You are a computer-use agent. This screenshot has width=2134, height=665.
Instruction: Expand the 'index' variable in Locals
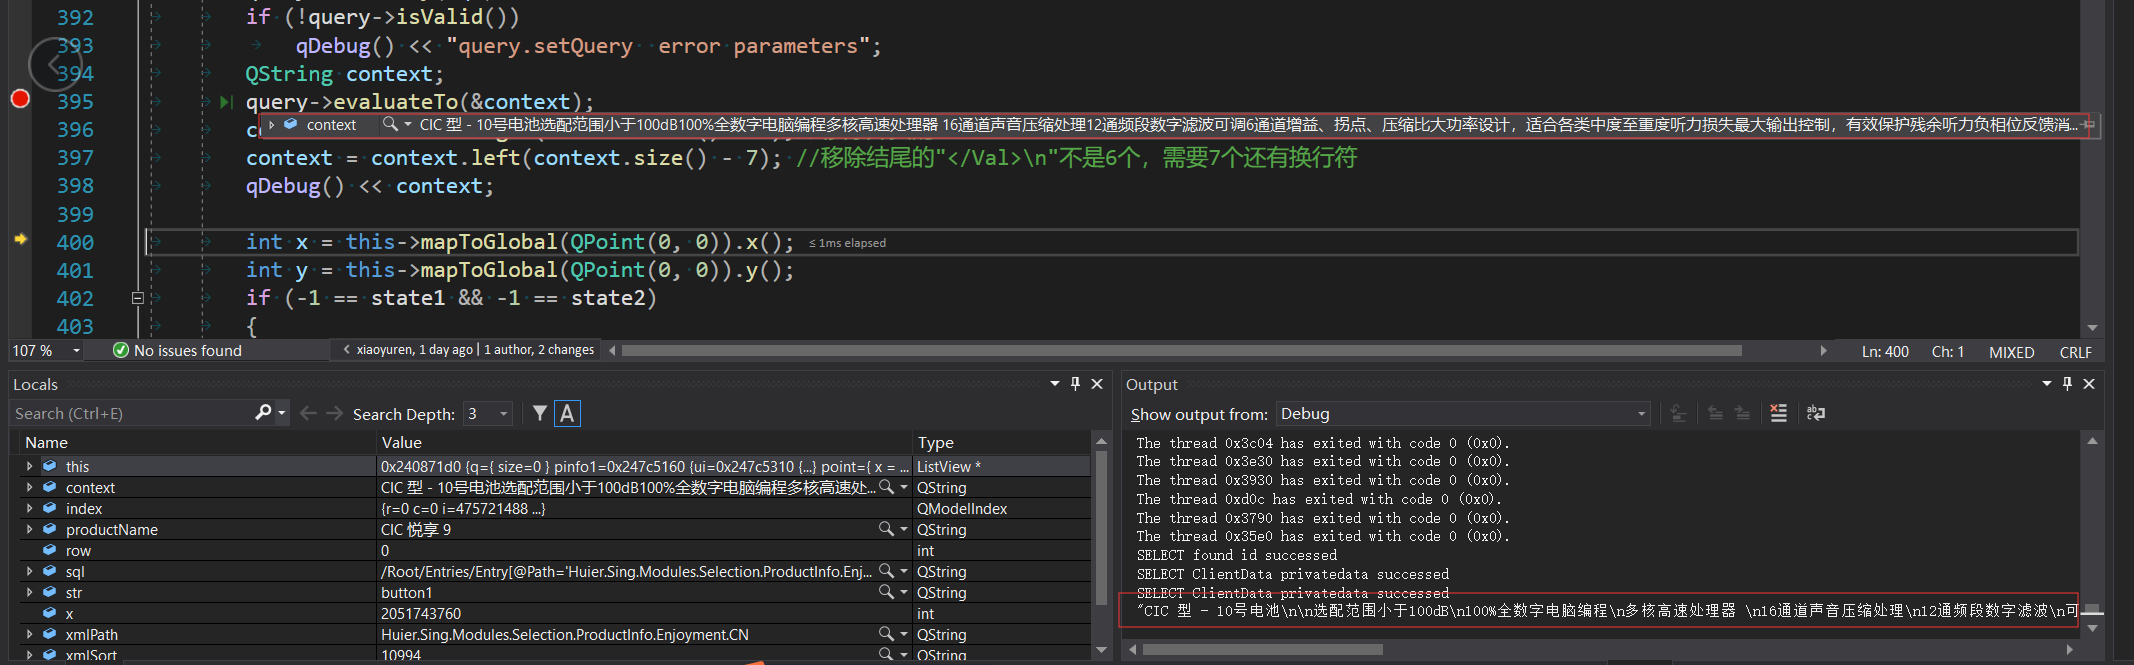pyautogui.click(x=29, y=508)
